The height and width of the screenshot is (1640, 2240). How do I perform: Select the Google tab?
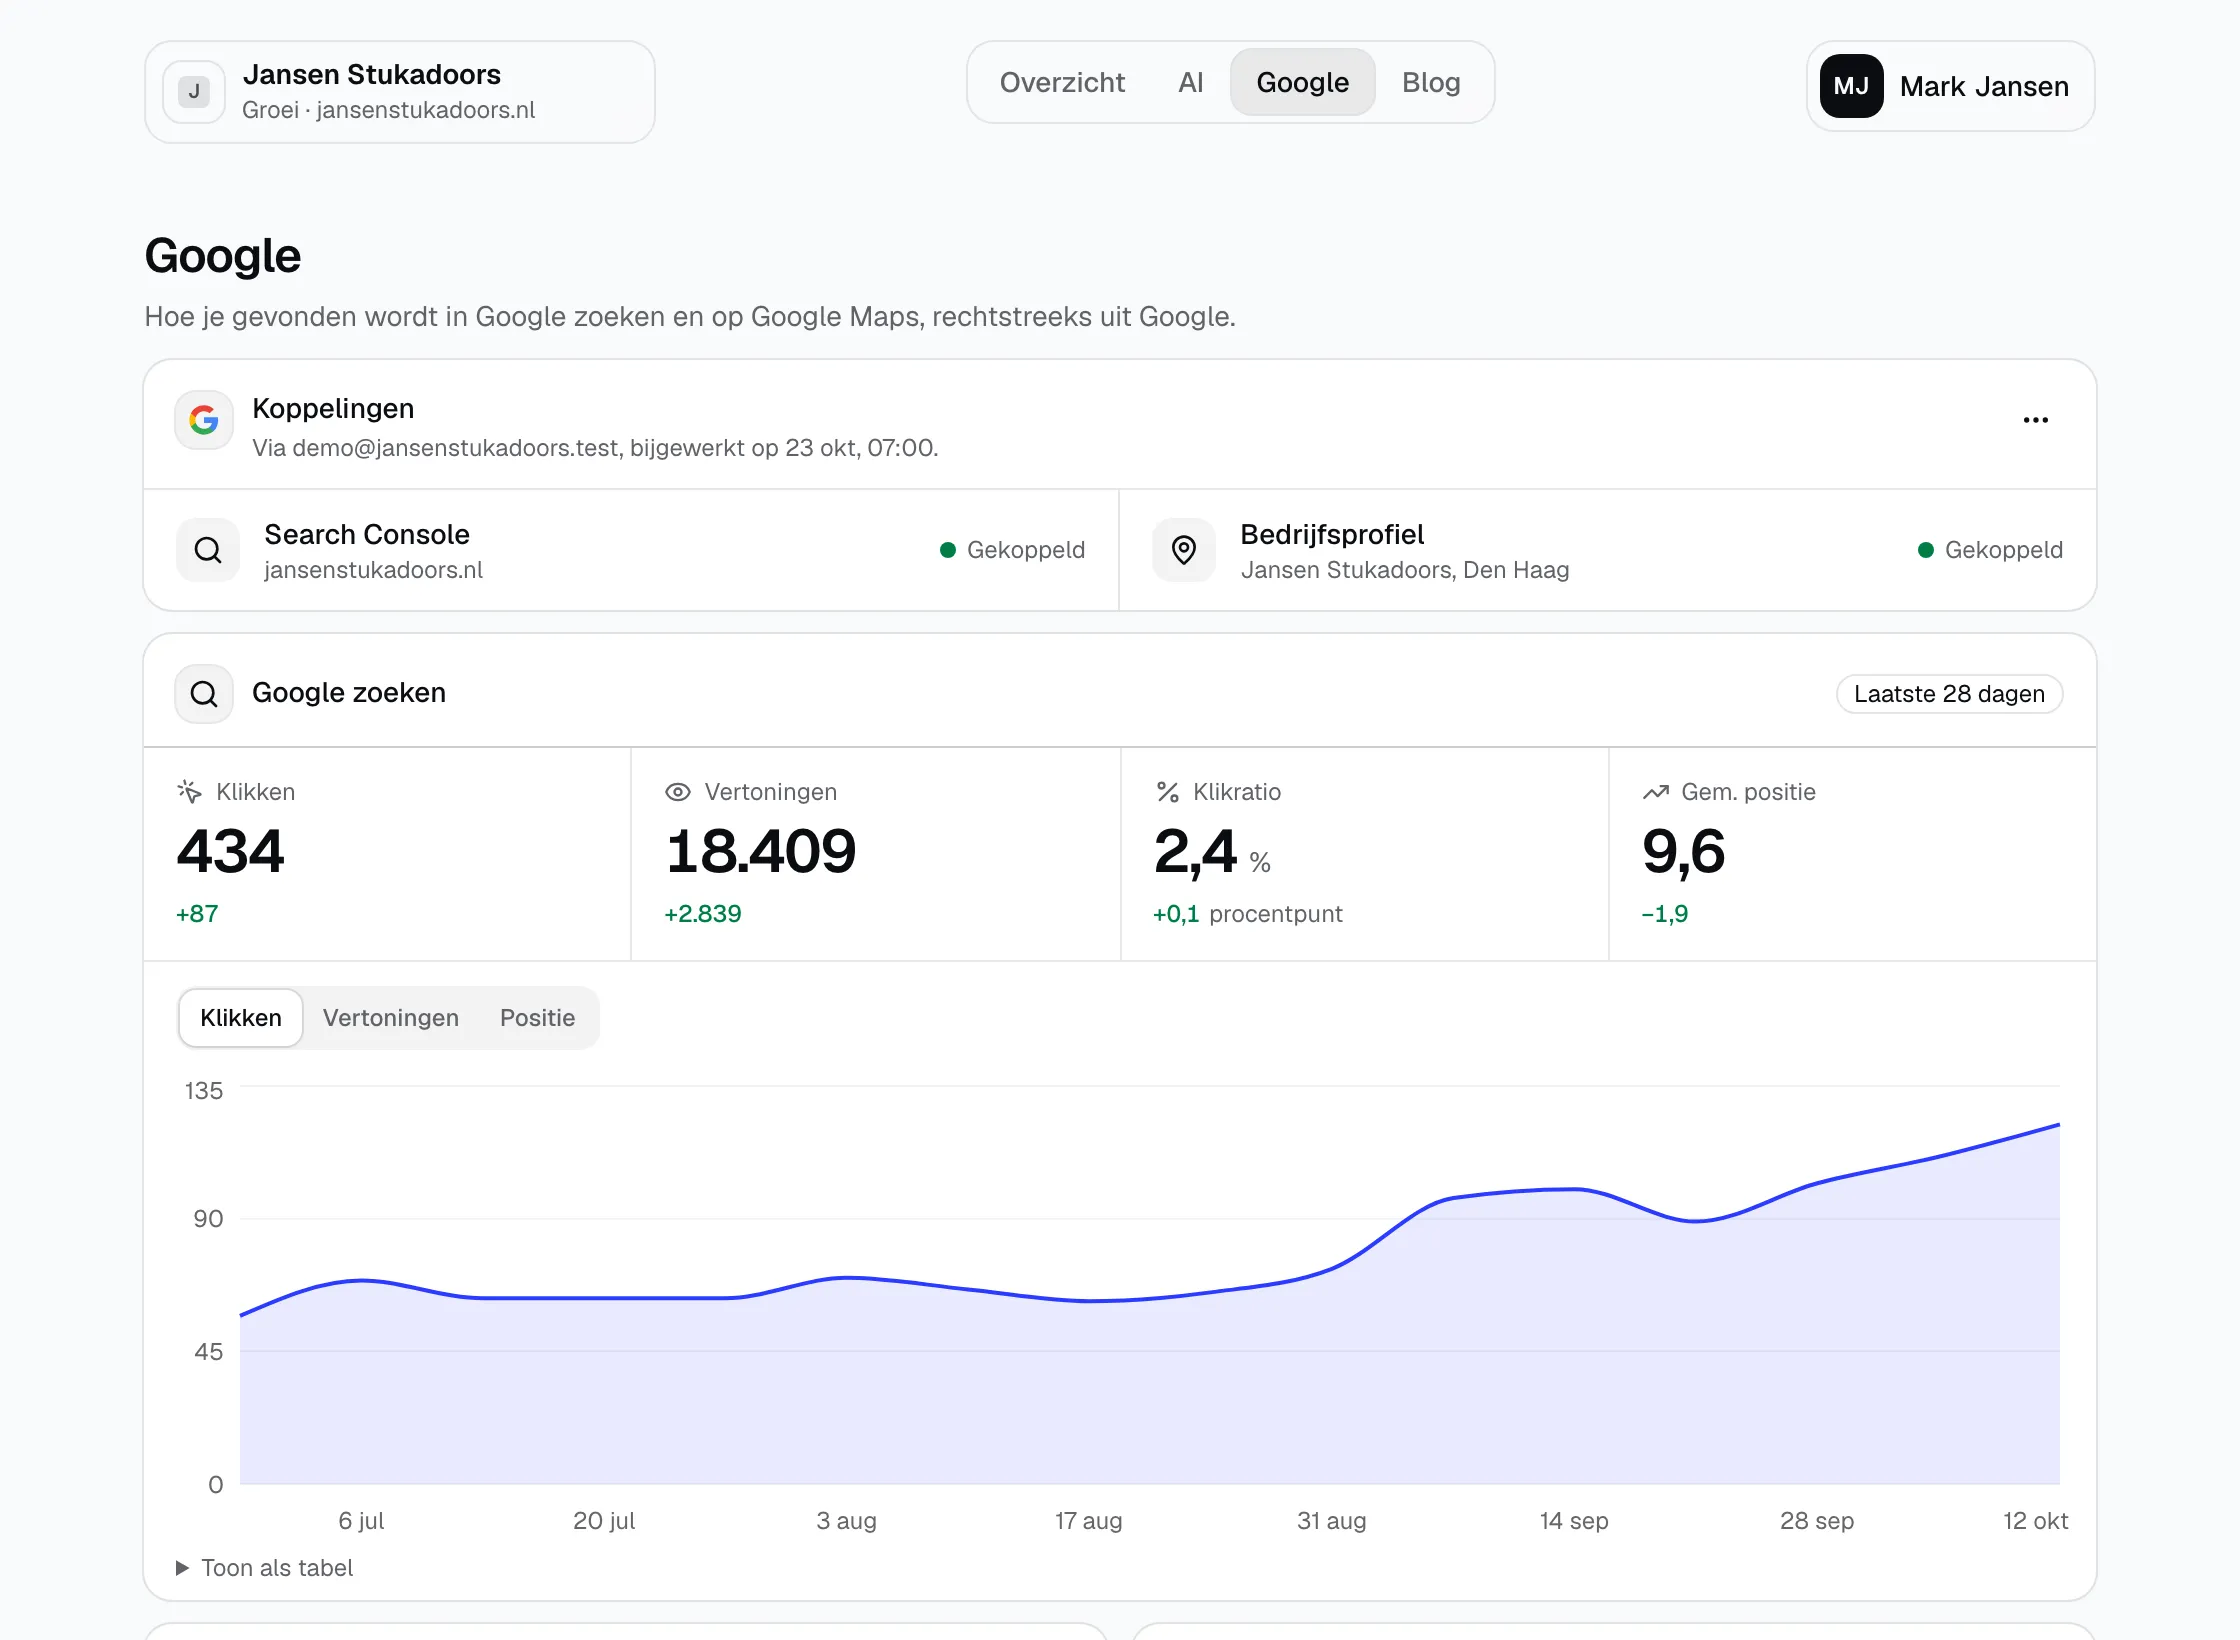pos(1302,82)
